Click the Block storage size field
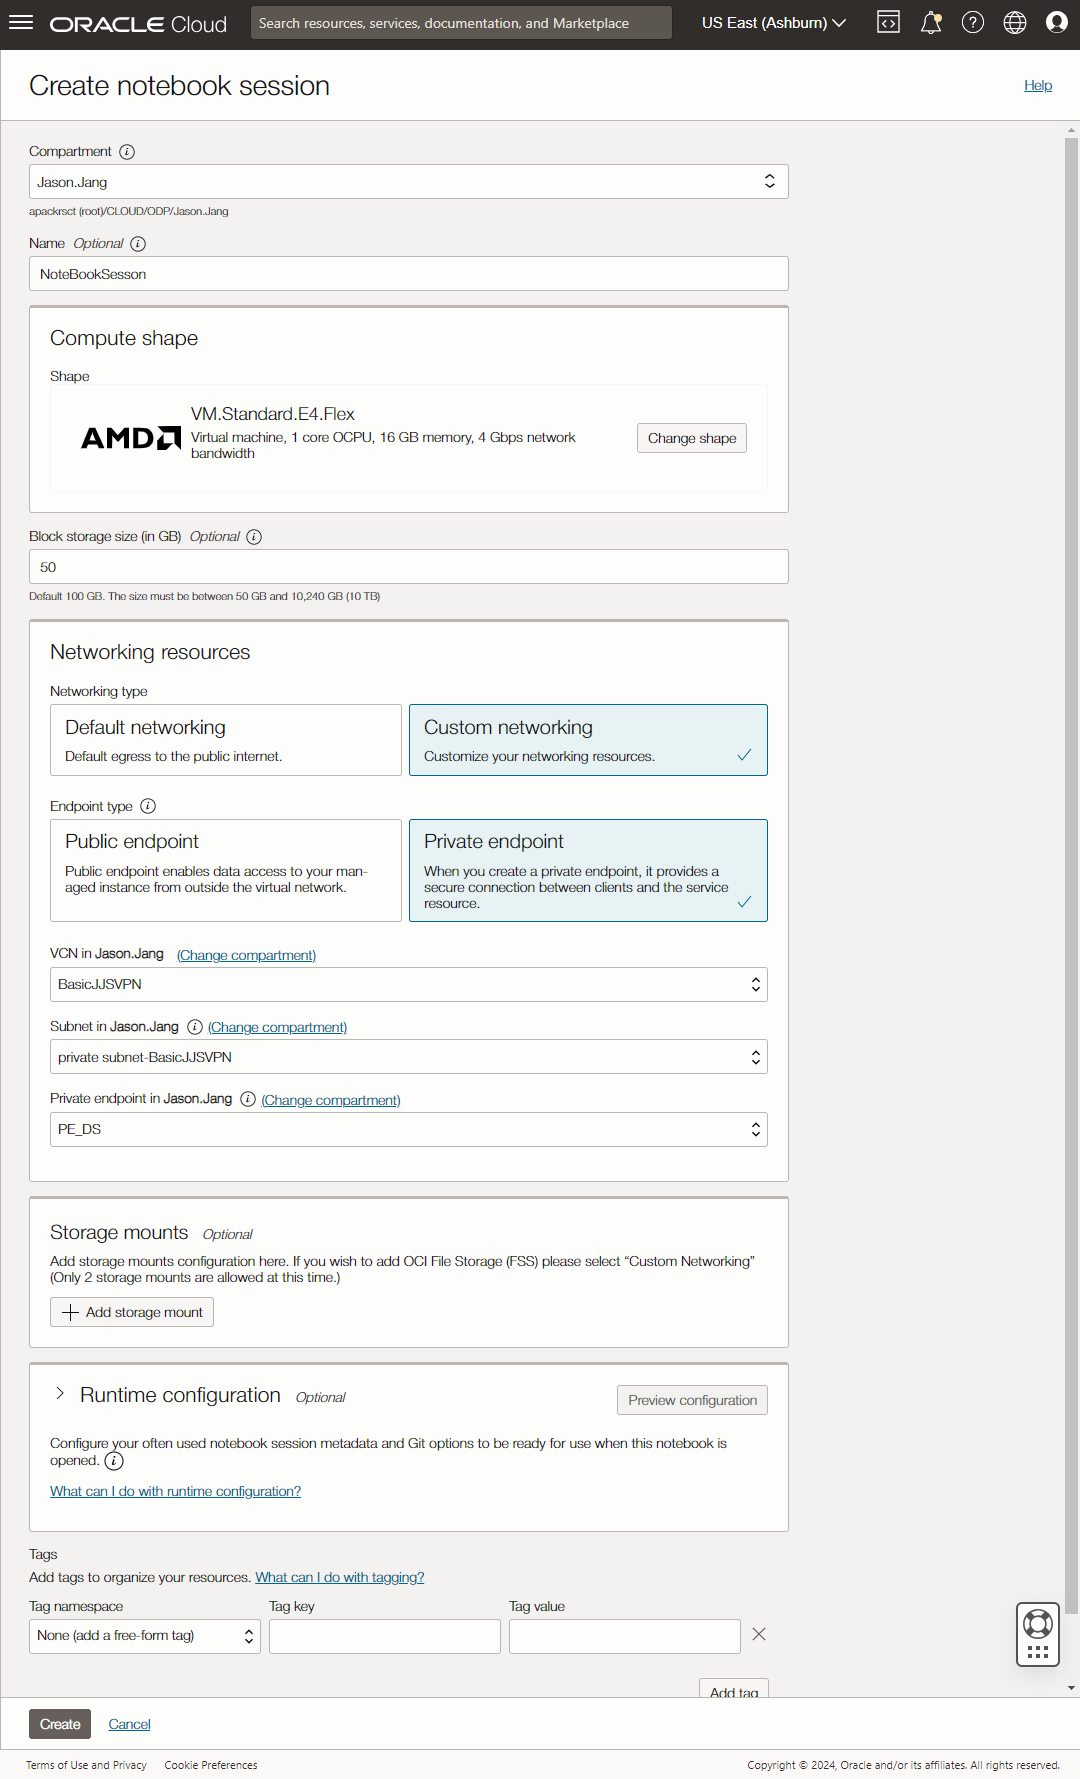This screenshot has height=1779, width=1080. coord(409,567)
